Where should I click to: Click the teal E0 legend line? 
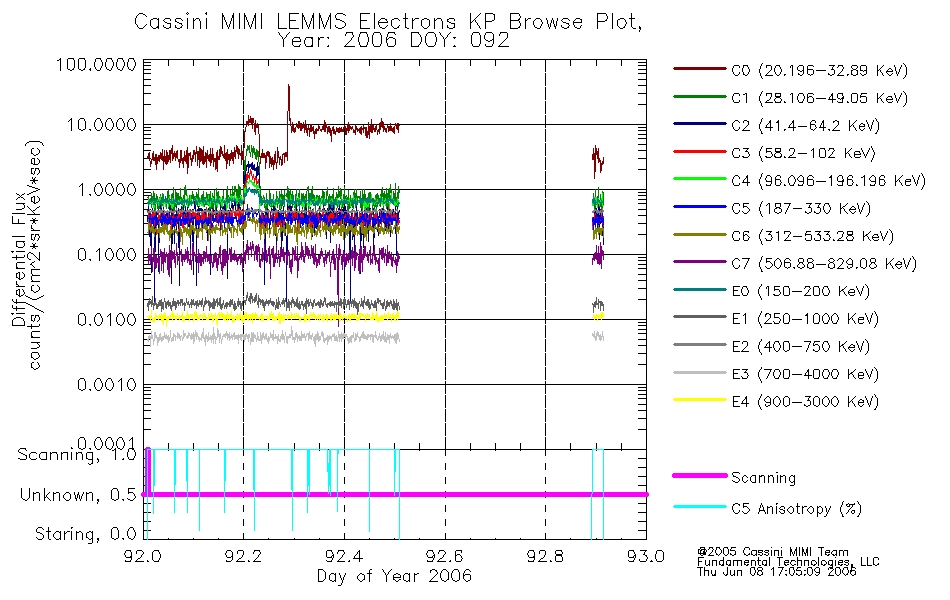699,290
